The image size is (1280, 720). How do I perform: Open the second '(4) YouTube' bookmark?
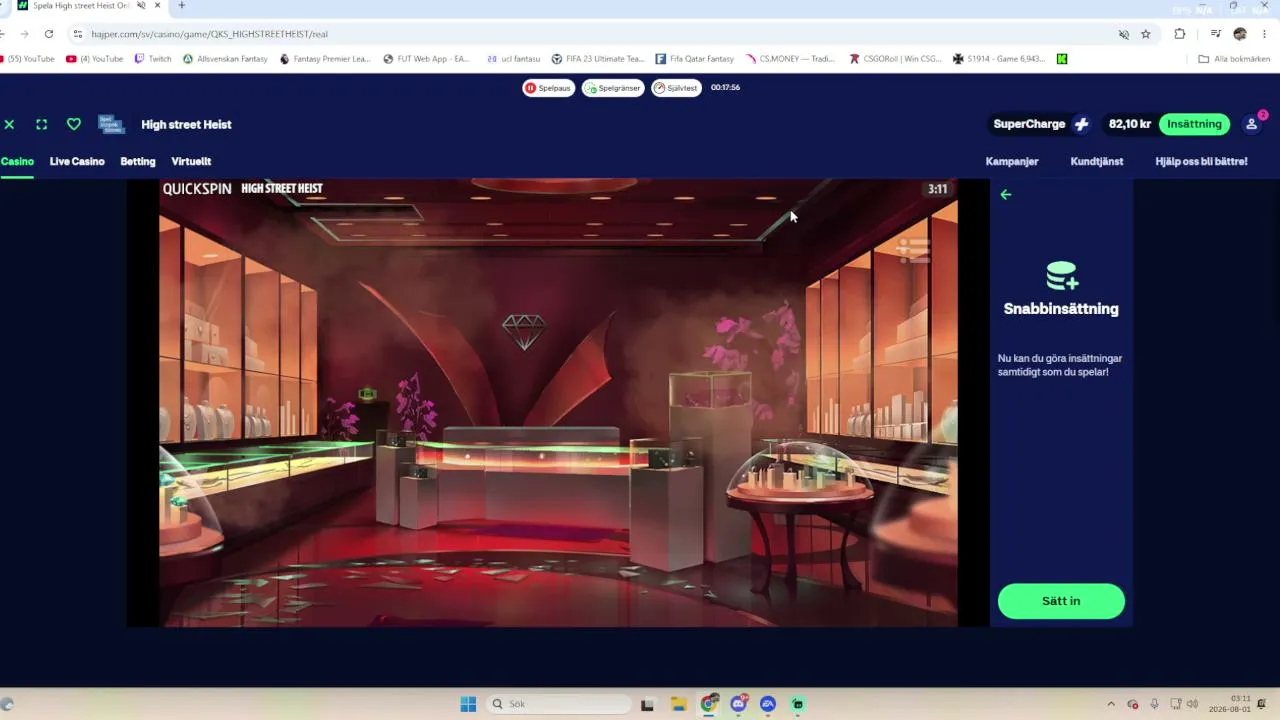[94, 59]
